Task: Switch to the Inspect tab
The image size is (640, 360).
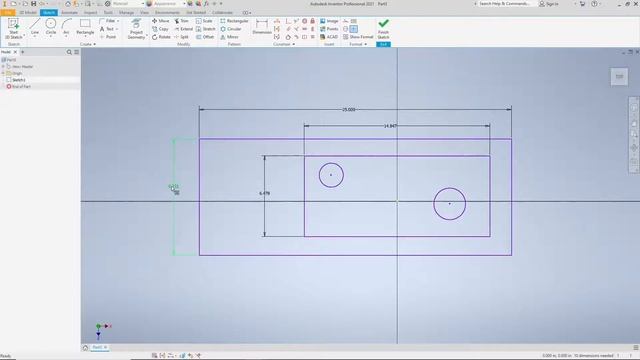Action: click(91, 13)
